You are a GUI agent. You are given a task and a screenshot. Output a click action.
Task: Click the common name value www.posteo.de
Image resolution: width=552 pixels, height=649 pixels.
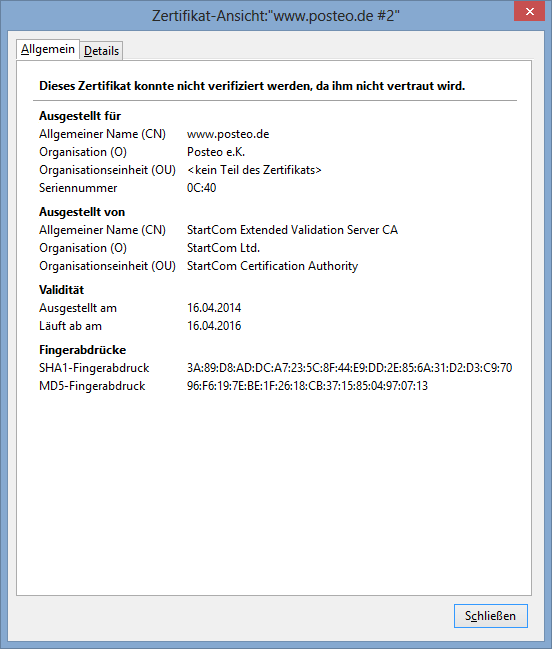(x=228, y=134)
